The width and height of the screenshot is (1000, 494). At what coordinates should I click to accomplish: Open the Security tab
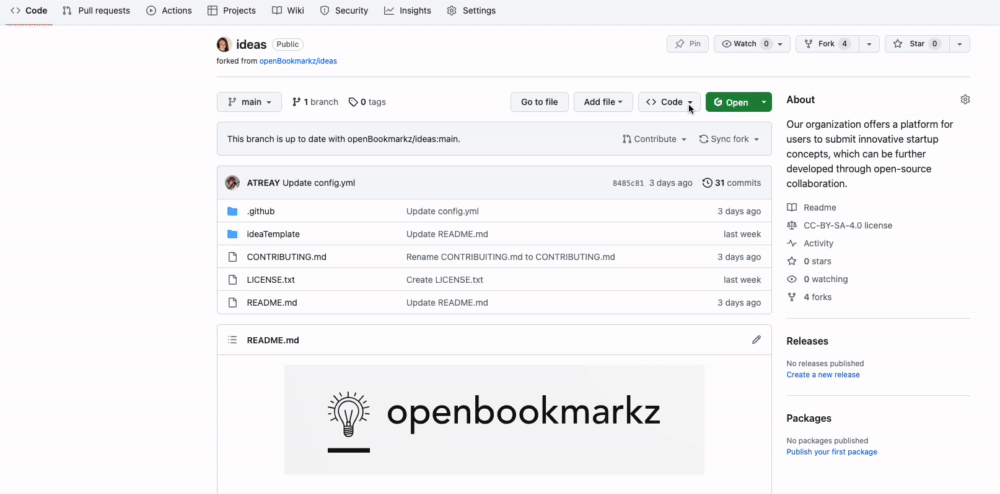point(344,11)
